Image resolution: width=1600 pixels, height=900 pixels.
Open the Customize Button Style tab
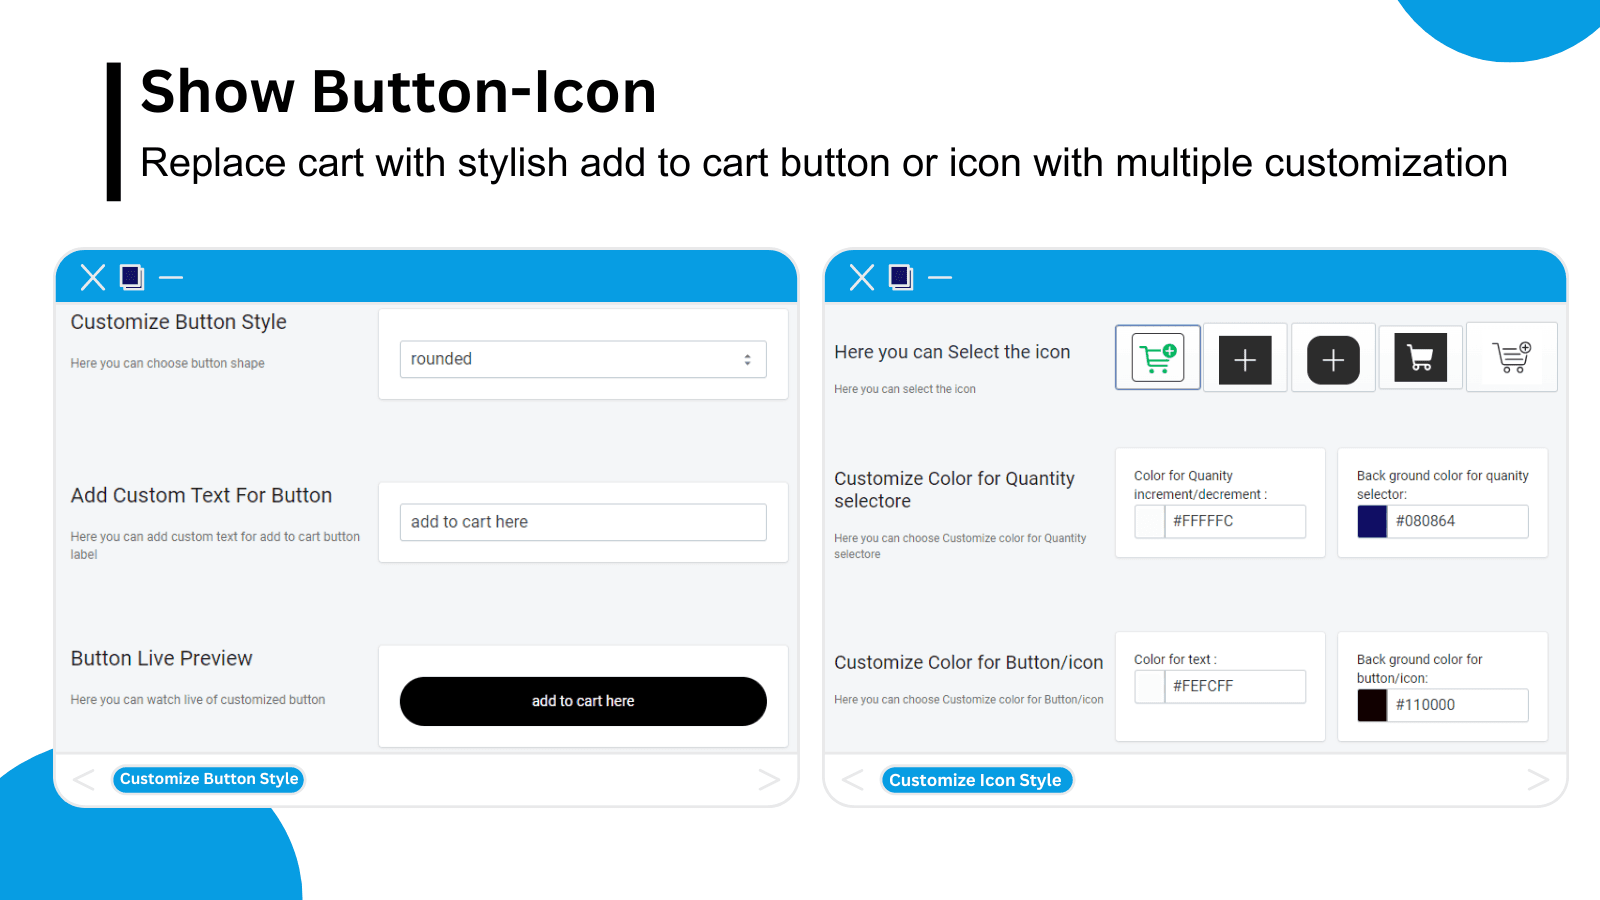[209, 779]
